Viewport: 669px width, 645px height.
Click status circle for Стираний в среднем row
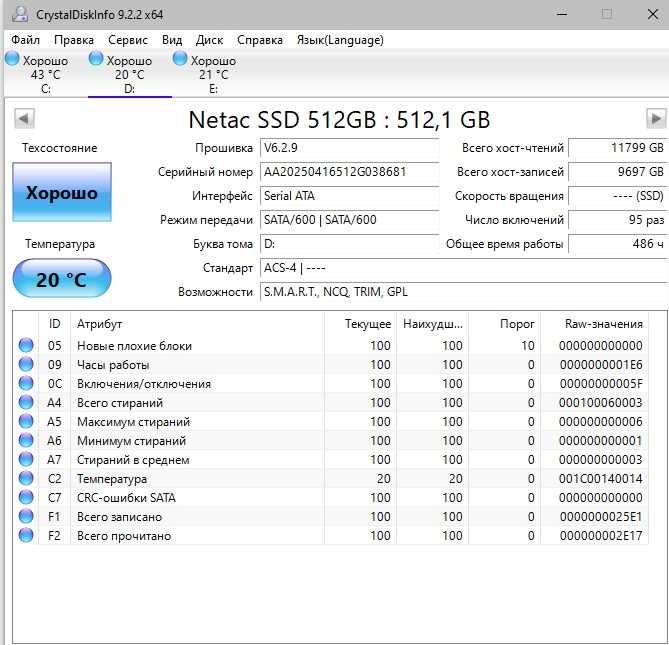[26, 459]
